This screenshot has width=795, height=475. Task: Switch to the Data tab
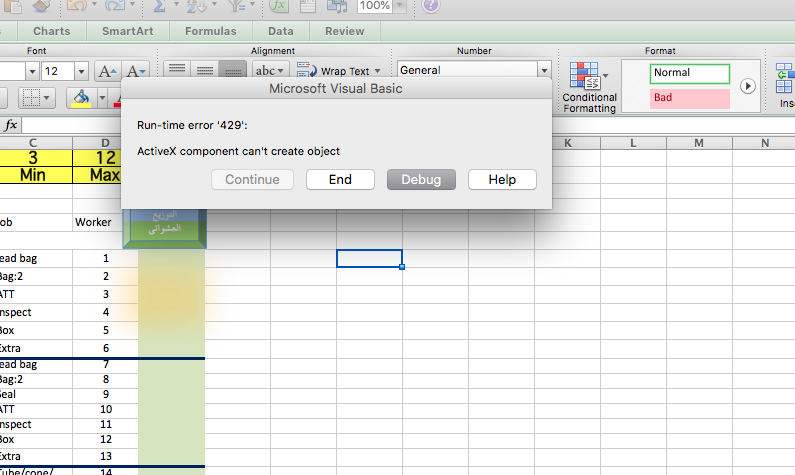click(x=281, y=31)
